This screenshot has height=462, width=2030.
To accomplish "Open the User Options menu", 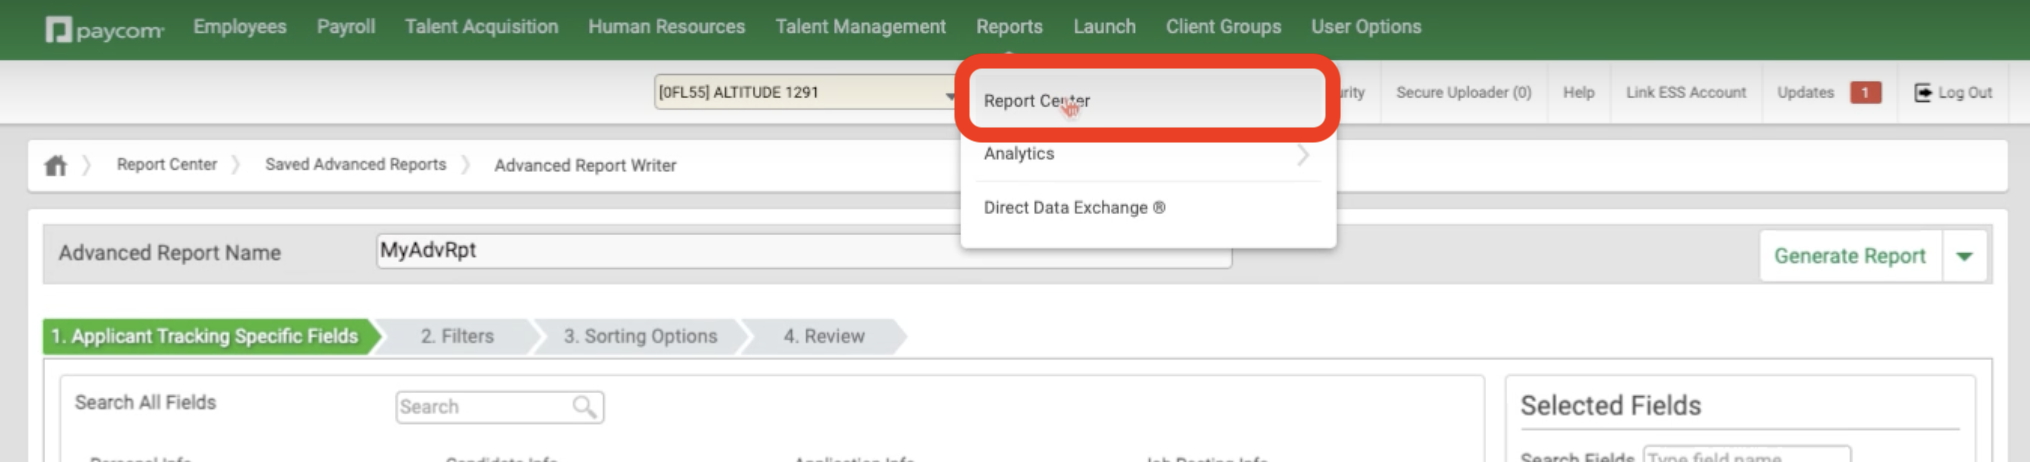I will coord(1367,27).
